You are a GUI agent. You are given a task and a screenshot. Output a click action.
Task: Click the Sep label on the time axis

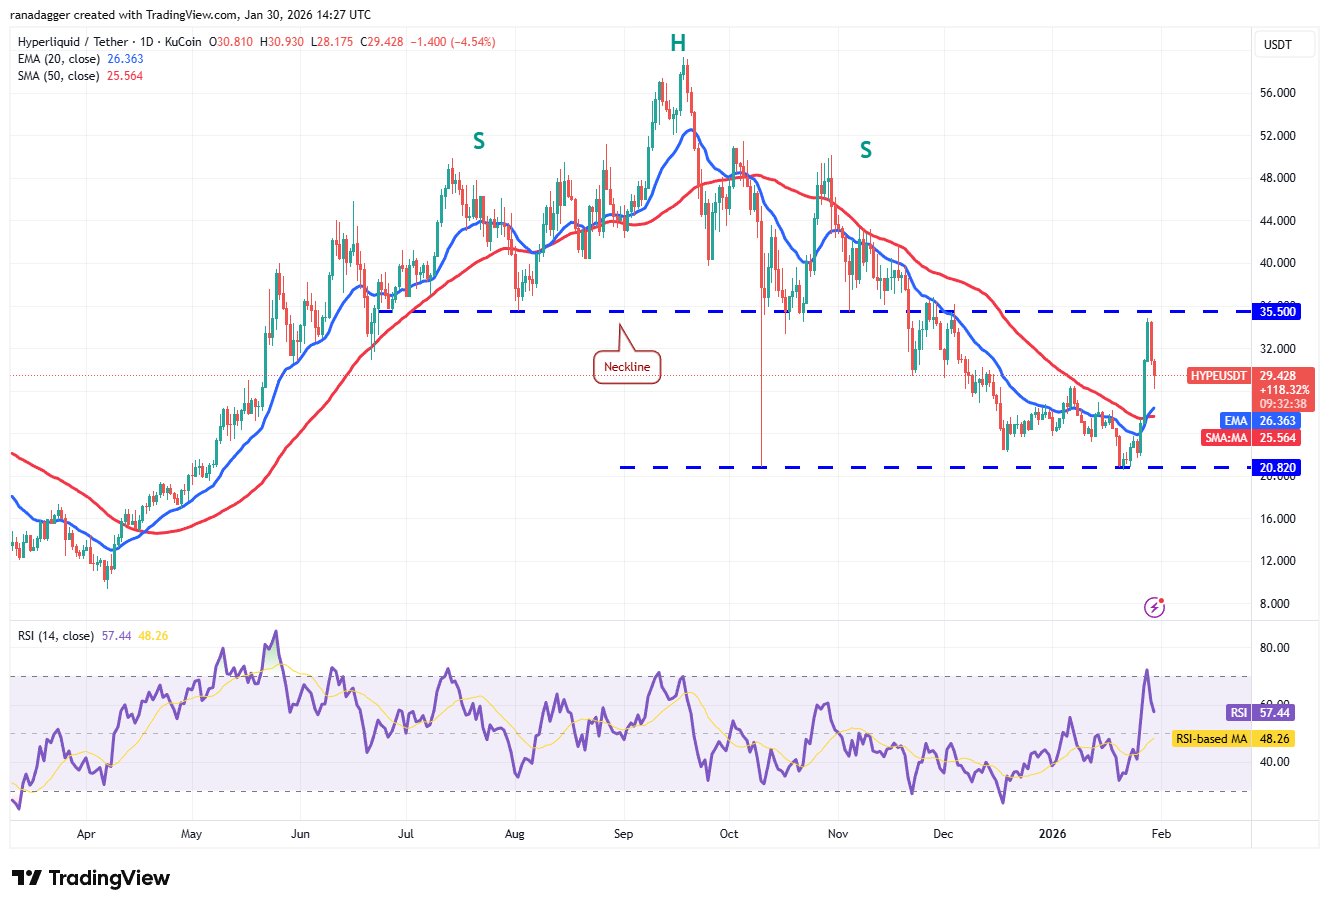point(623,833)
